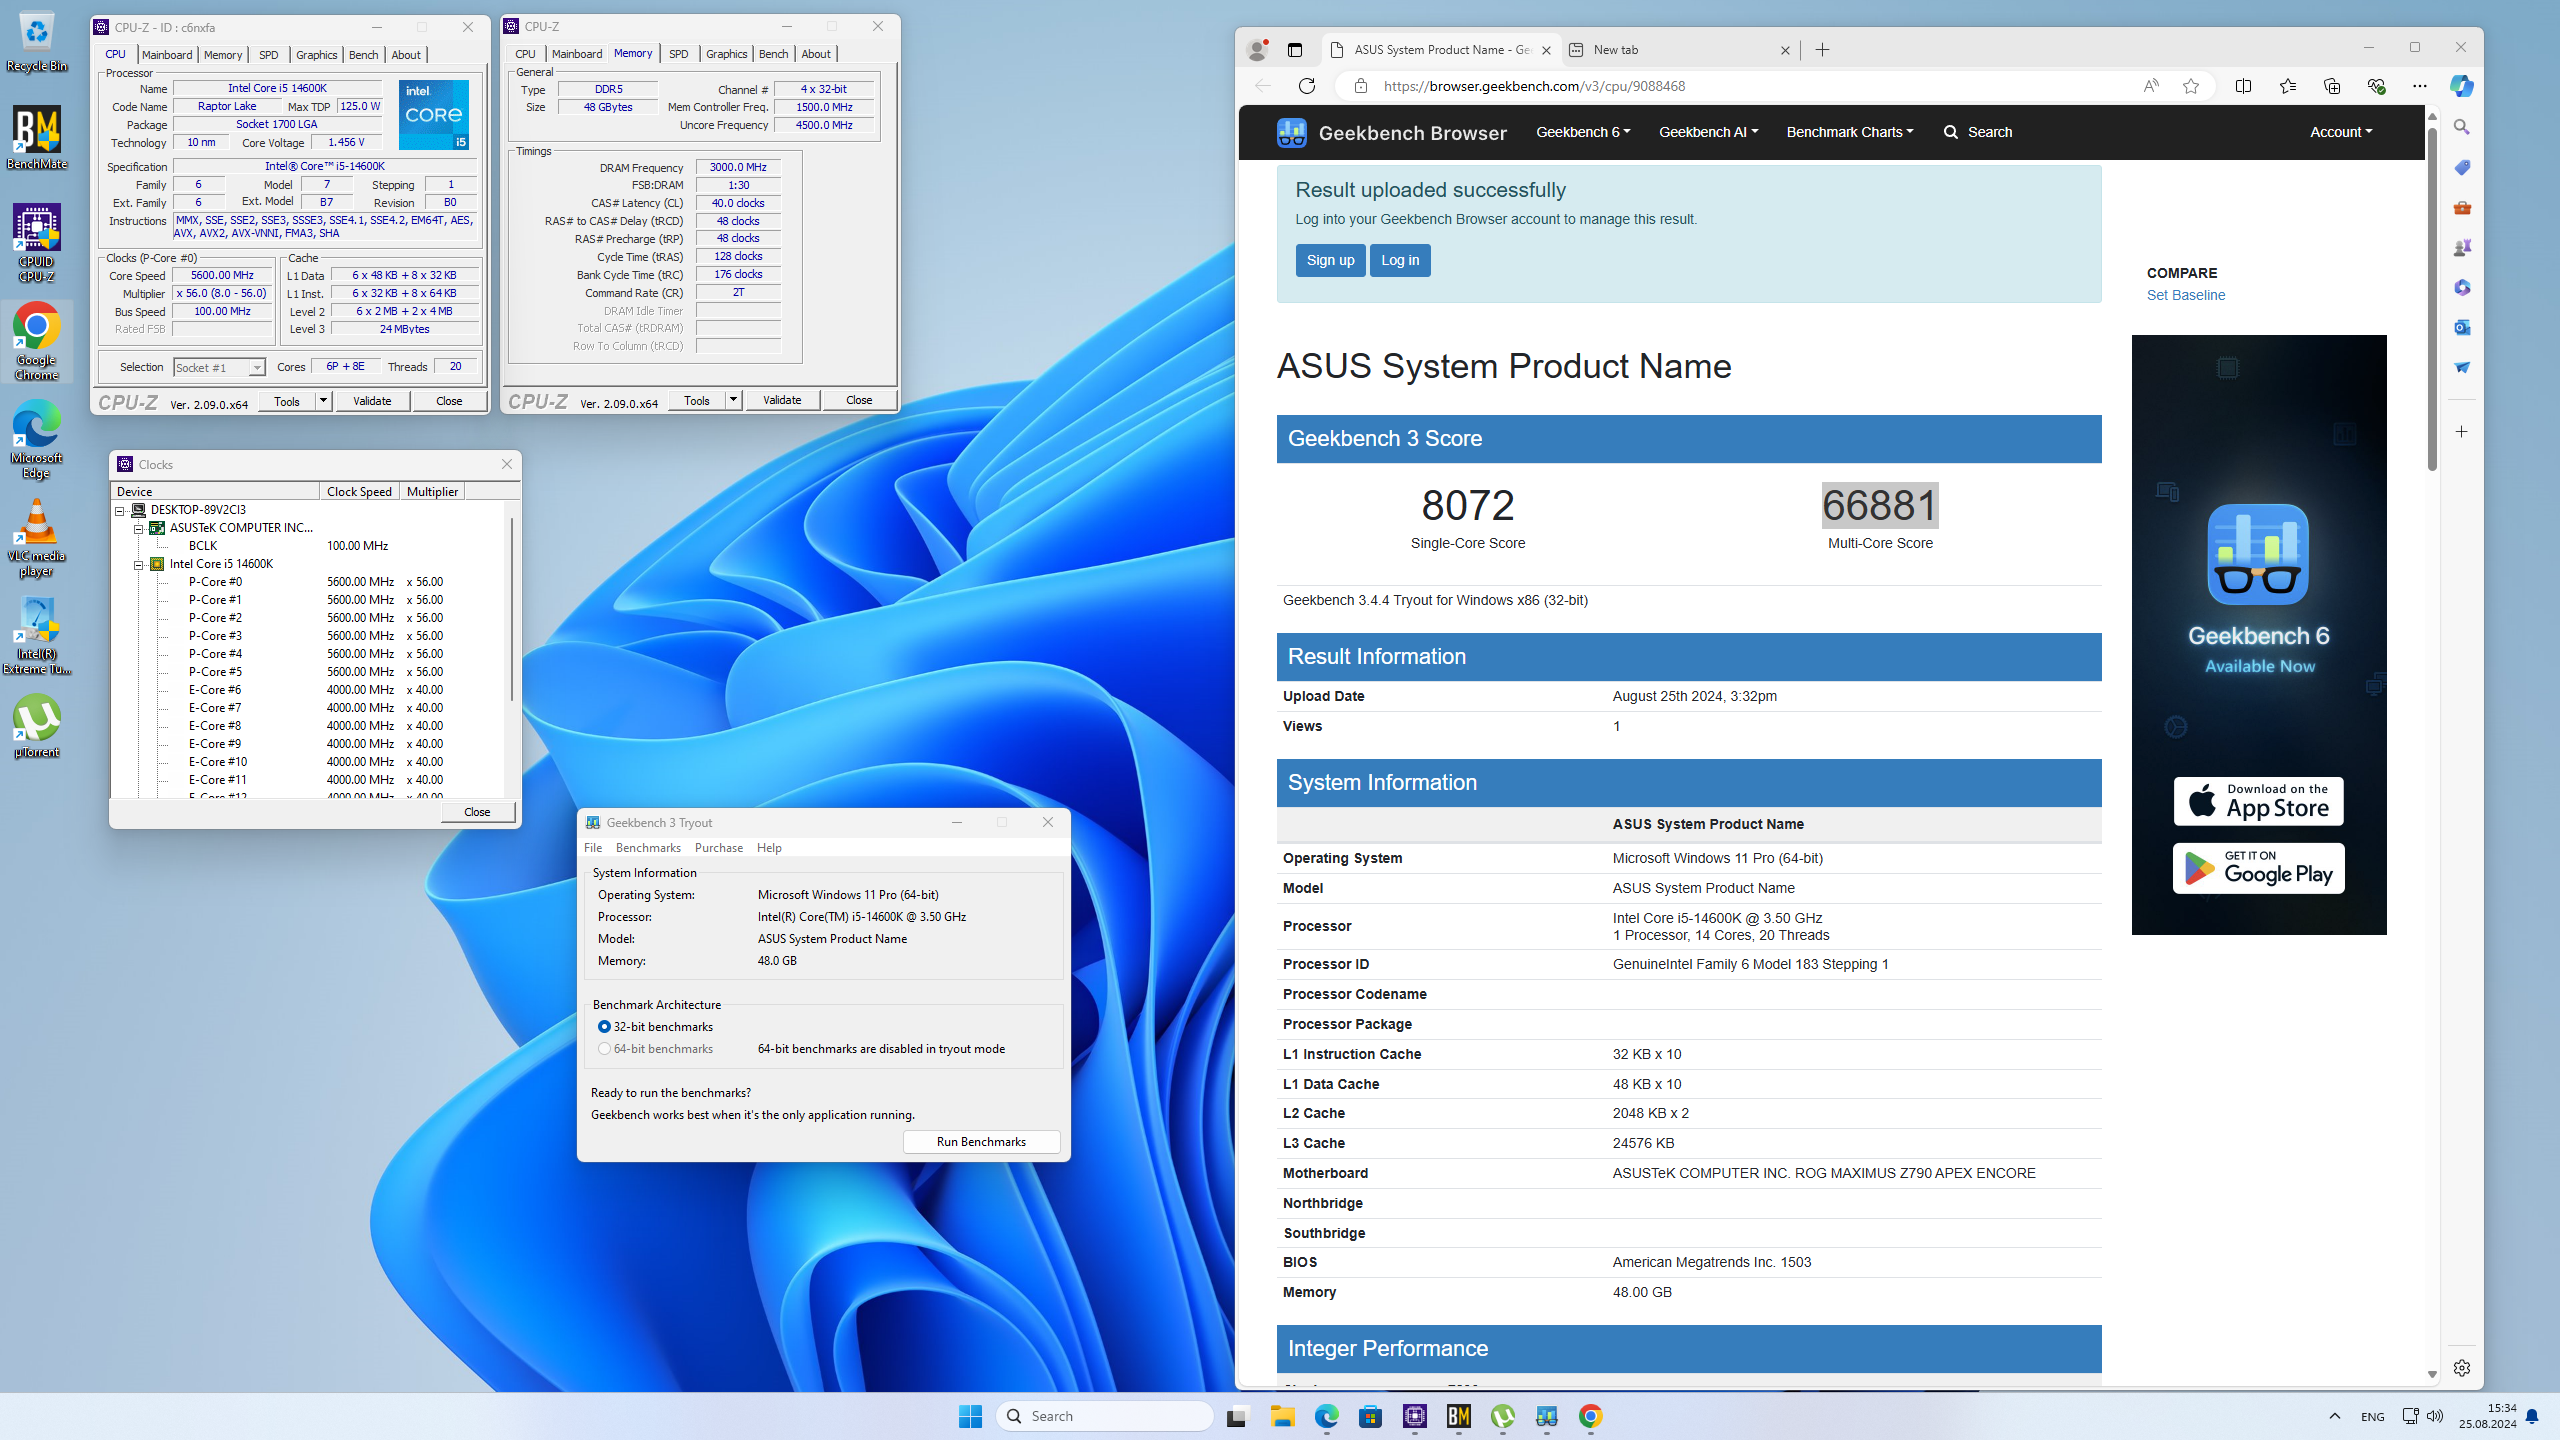The width and height of the screenshot is (2560, 1440).
Task: Open tab actions menu icon in Edge
Action: 1295,50
